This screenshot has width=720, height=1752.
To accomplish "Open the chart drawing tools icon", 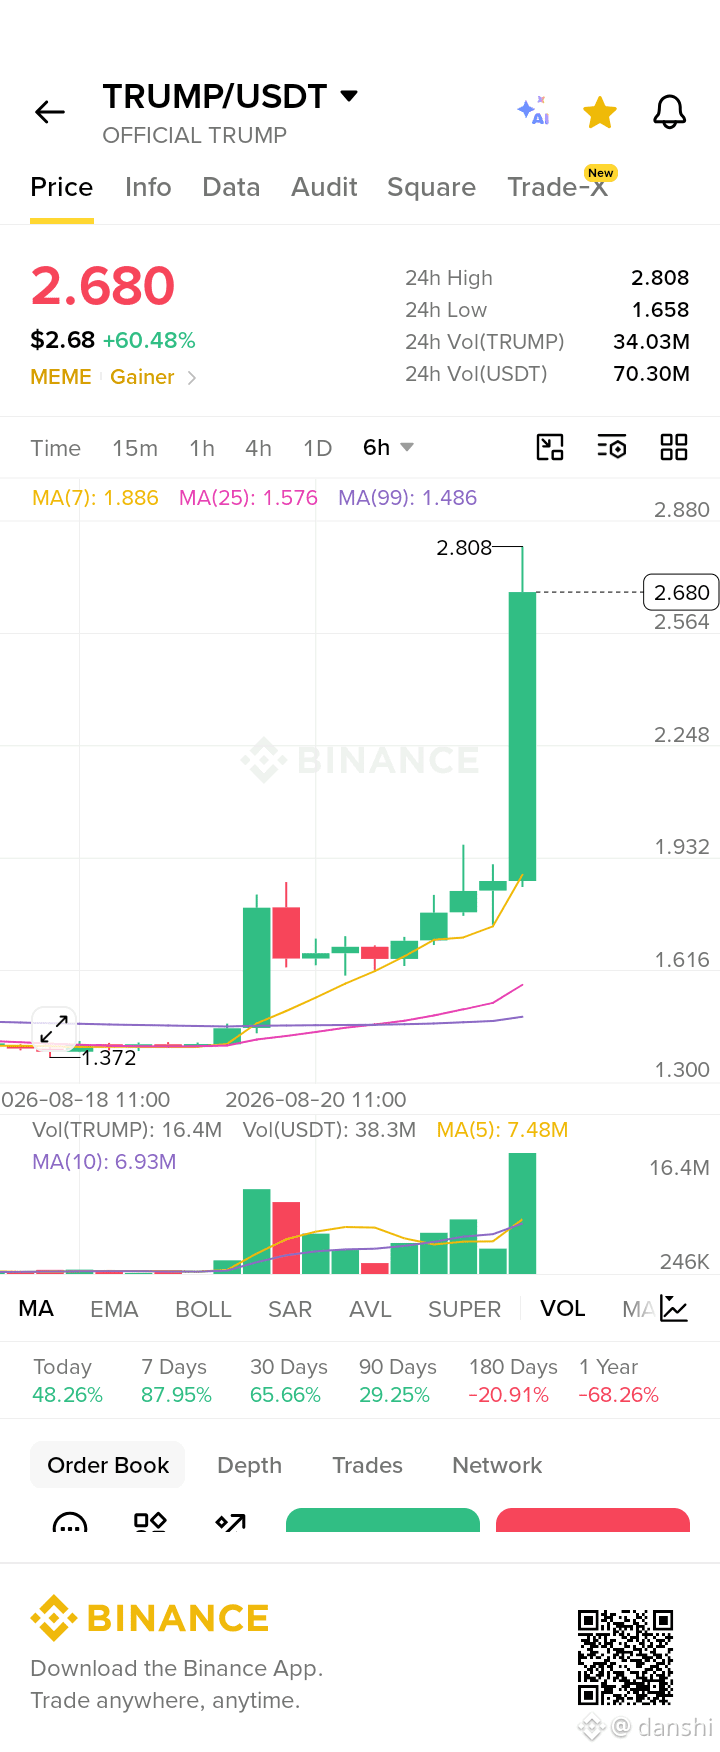I will click(550, 447).
